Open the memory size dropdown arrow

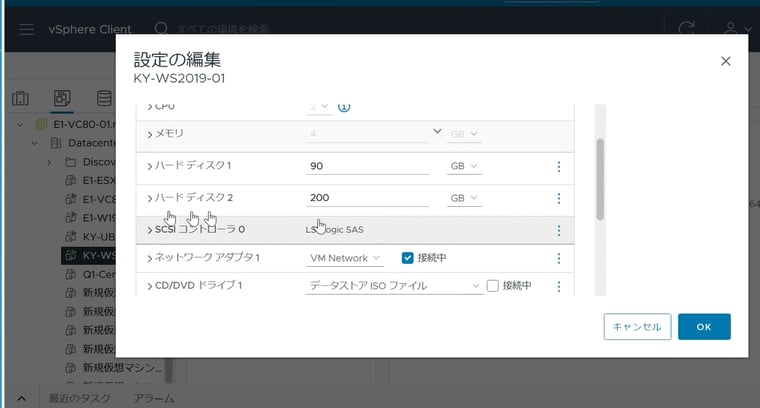point(437,131)
